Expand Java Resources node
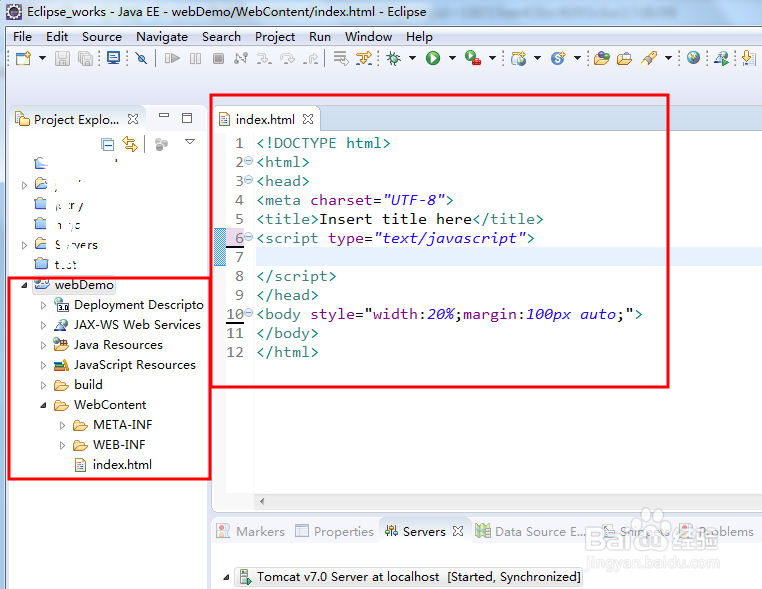Screen dimensions: 762x589 [43, 345]
